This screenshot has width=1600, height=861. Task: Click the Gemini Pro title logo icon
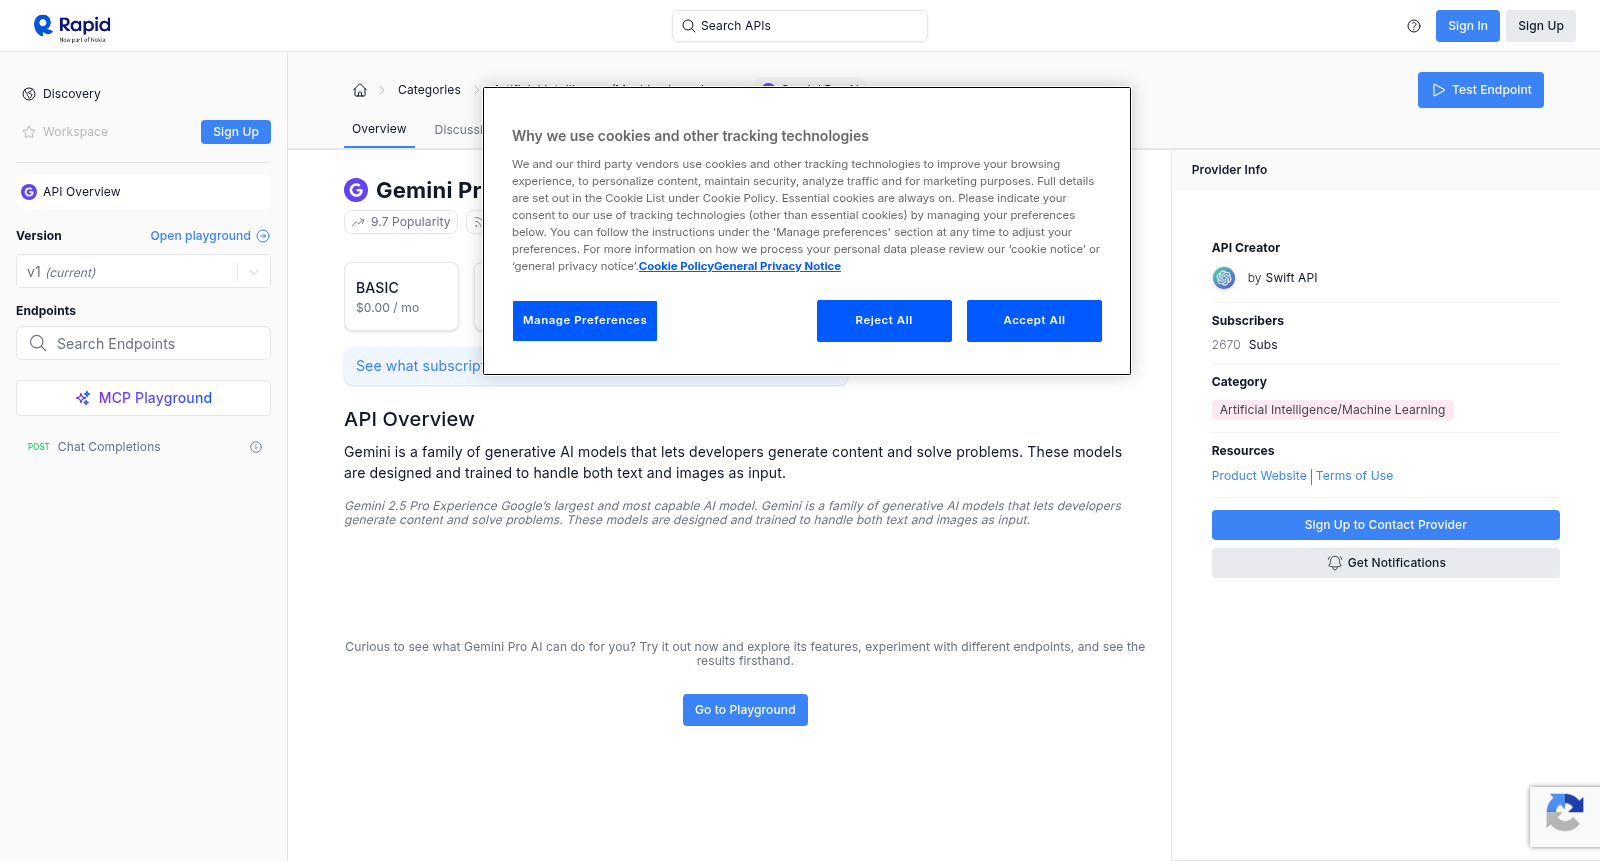click(x=356, y=190)
